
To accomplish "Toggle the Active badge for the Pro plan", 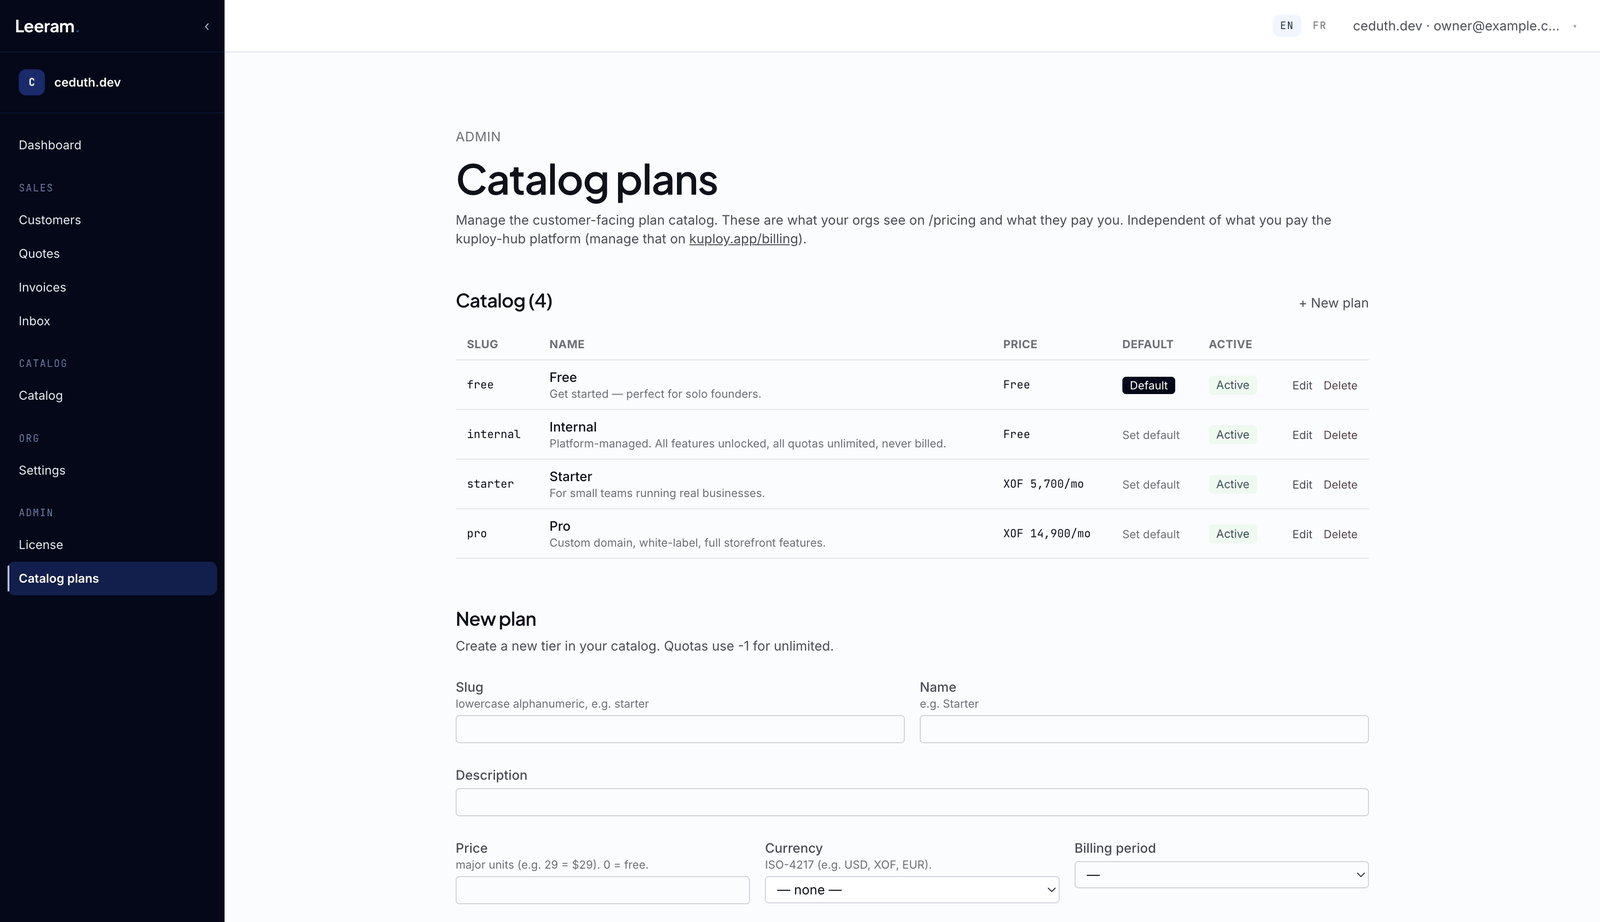I will (1232, 534).
